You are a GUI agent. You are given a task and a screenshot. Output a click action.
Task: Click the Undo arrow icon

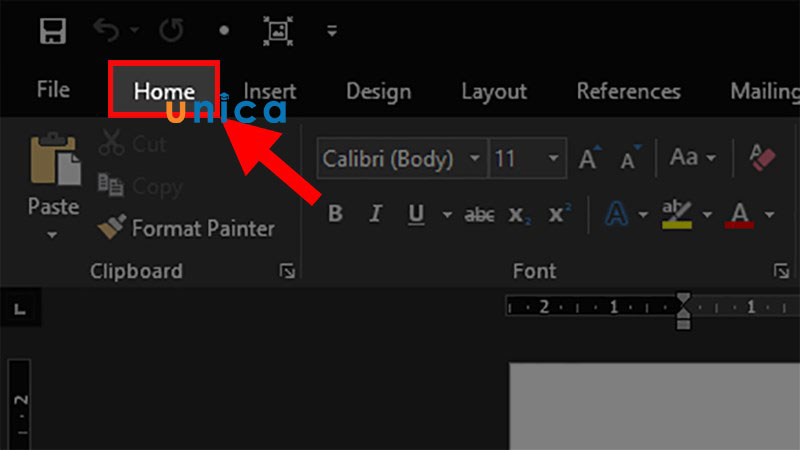point(105,31)
